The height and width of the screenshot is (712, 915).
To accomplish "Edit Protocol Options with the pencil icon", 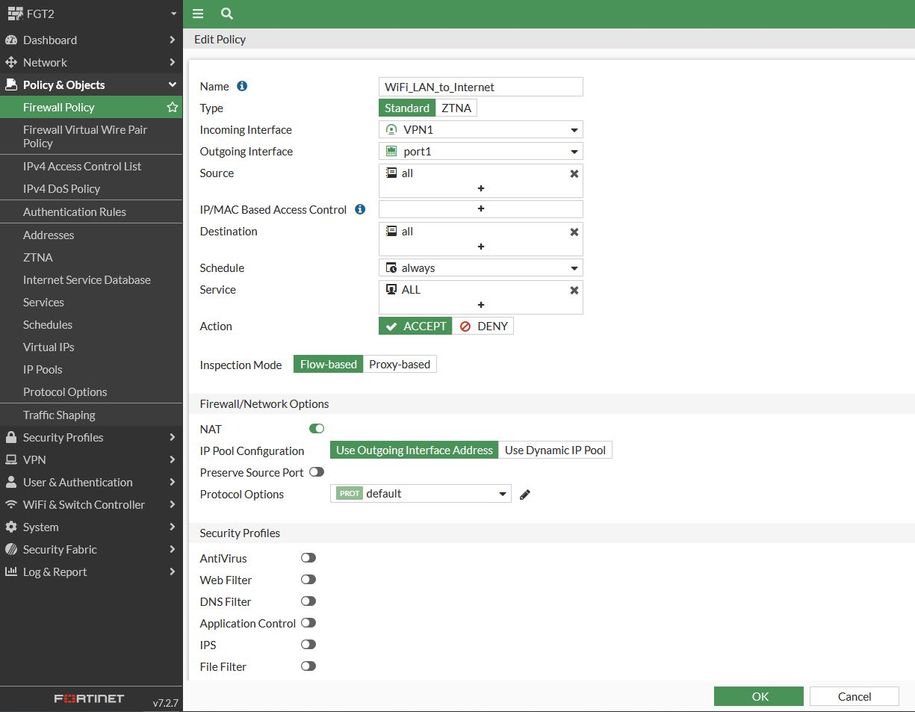I will (x=525, y=494).
